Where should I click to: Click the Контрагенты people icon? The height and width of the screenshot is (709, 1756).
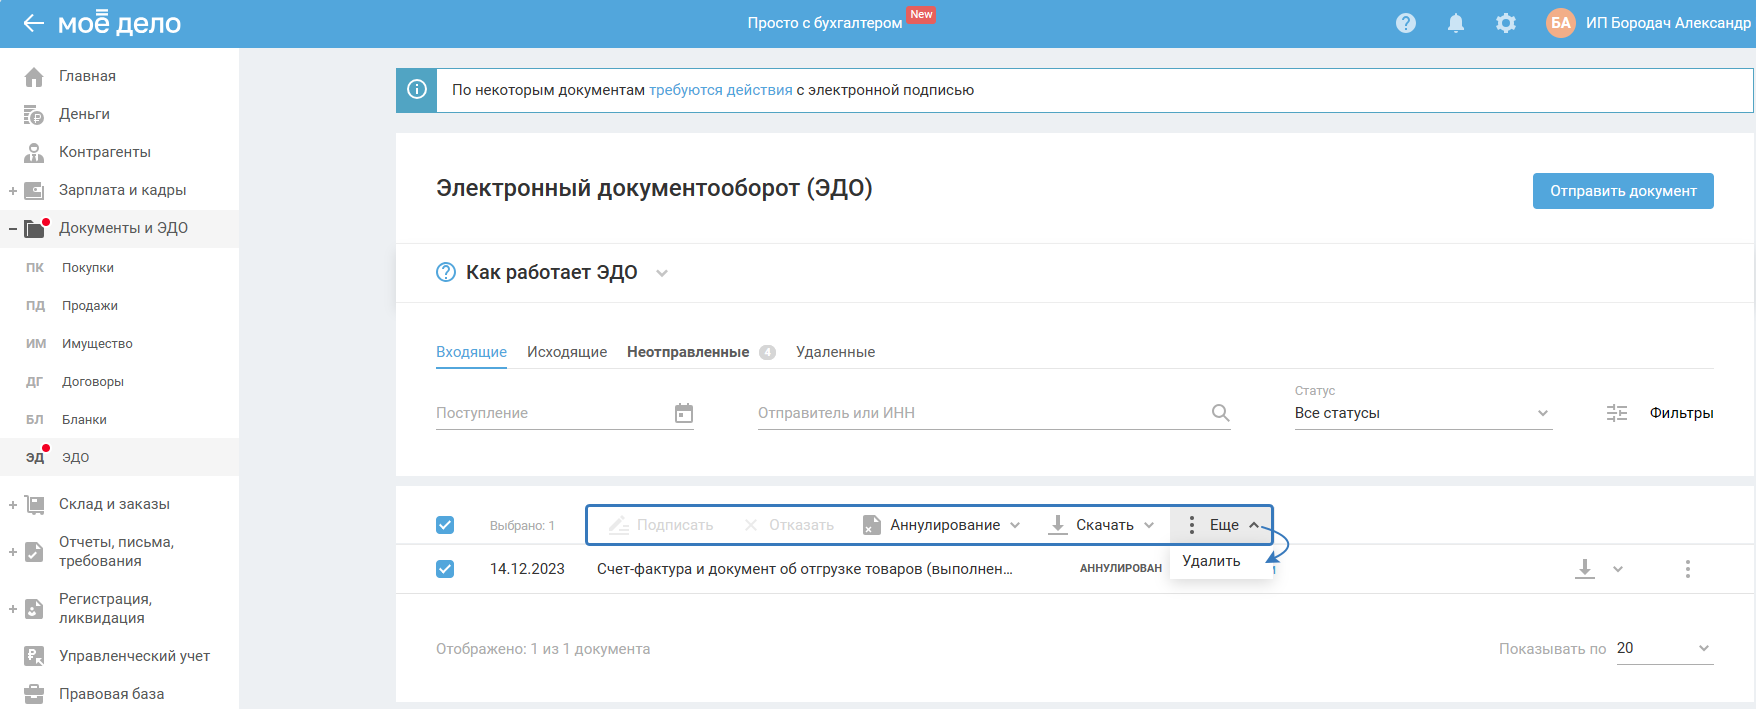coord(34,152)
